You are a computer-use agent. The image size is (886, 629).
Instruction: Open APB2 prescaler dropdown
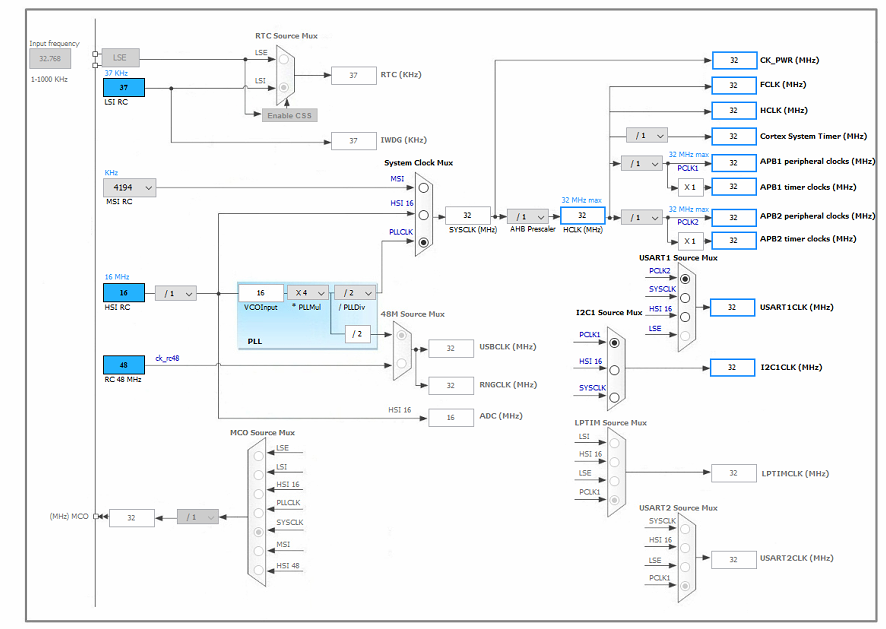(641, 218)
